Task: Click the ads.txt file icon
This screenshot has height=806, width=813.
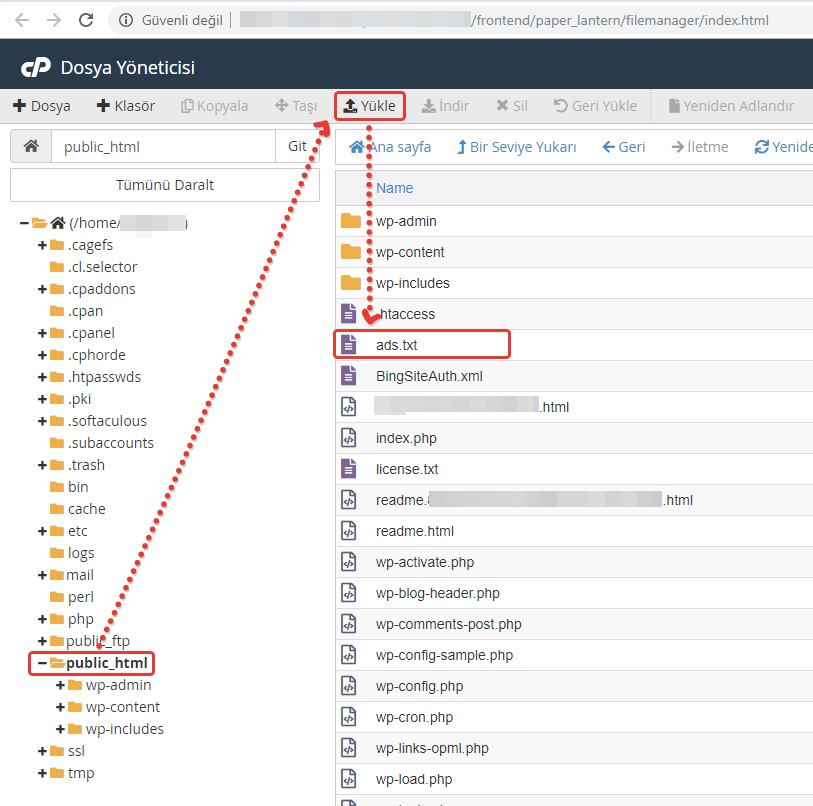Action: click(x=349, y=345)
